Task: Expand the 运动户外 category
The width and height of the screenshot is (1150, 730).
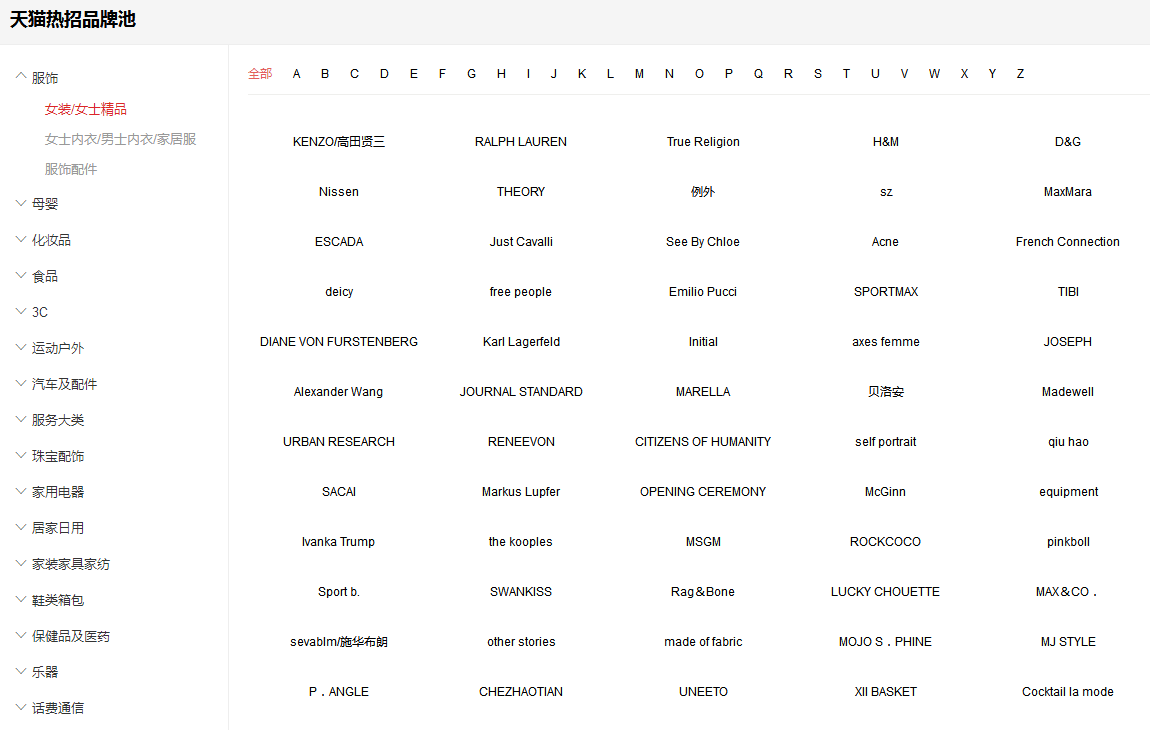Action: pyautogui.click(x=57, y=348)
